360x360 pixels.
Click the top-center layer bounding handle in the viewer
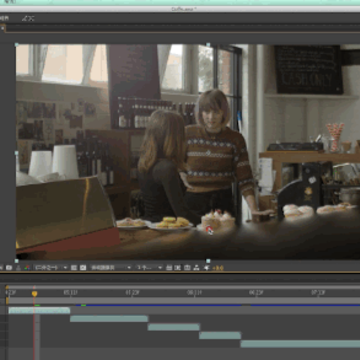click(208, 44)
